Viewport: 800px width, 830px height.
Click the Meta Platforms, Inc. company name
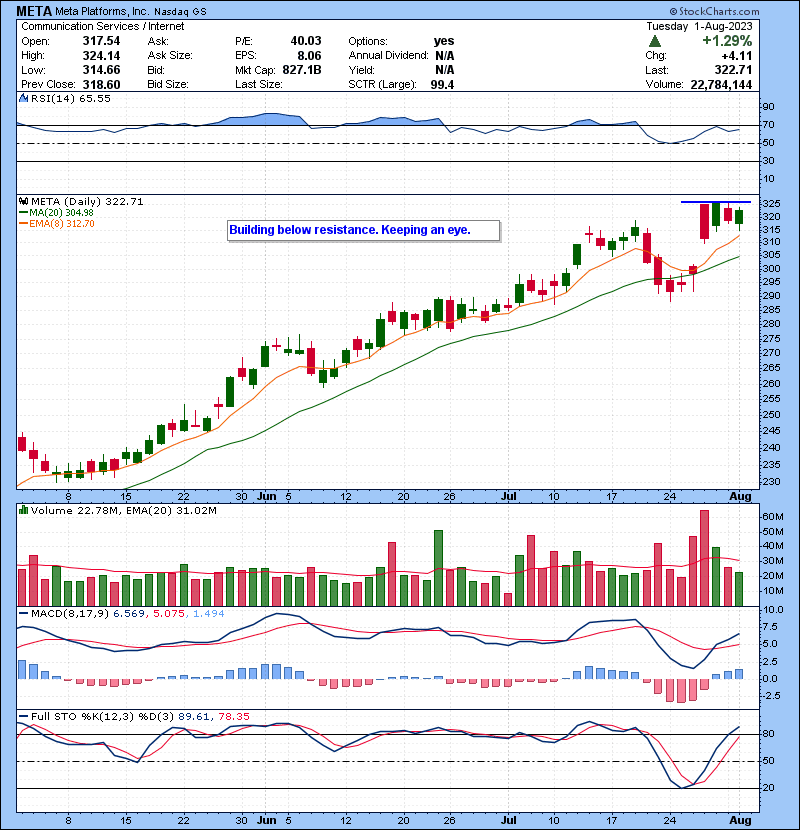(x=101, y=11)
